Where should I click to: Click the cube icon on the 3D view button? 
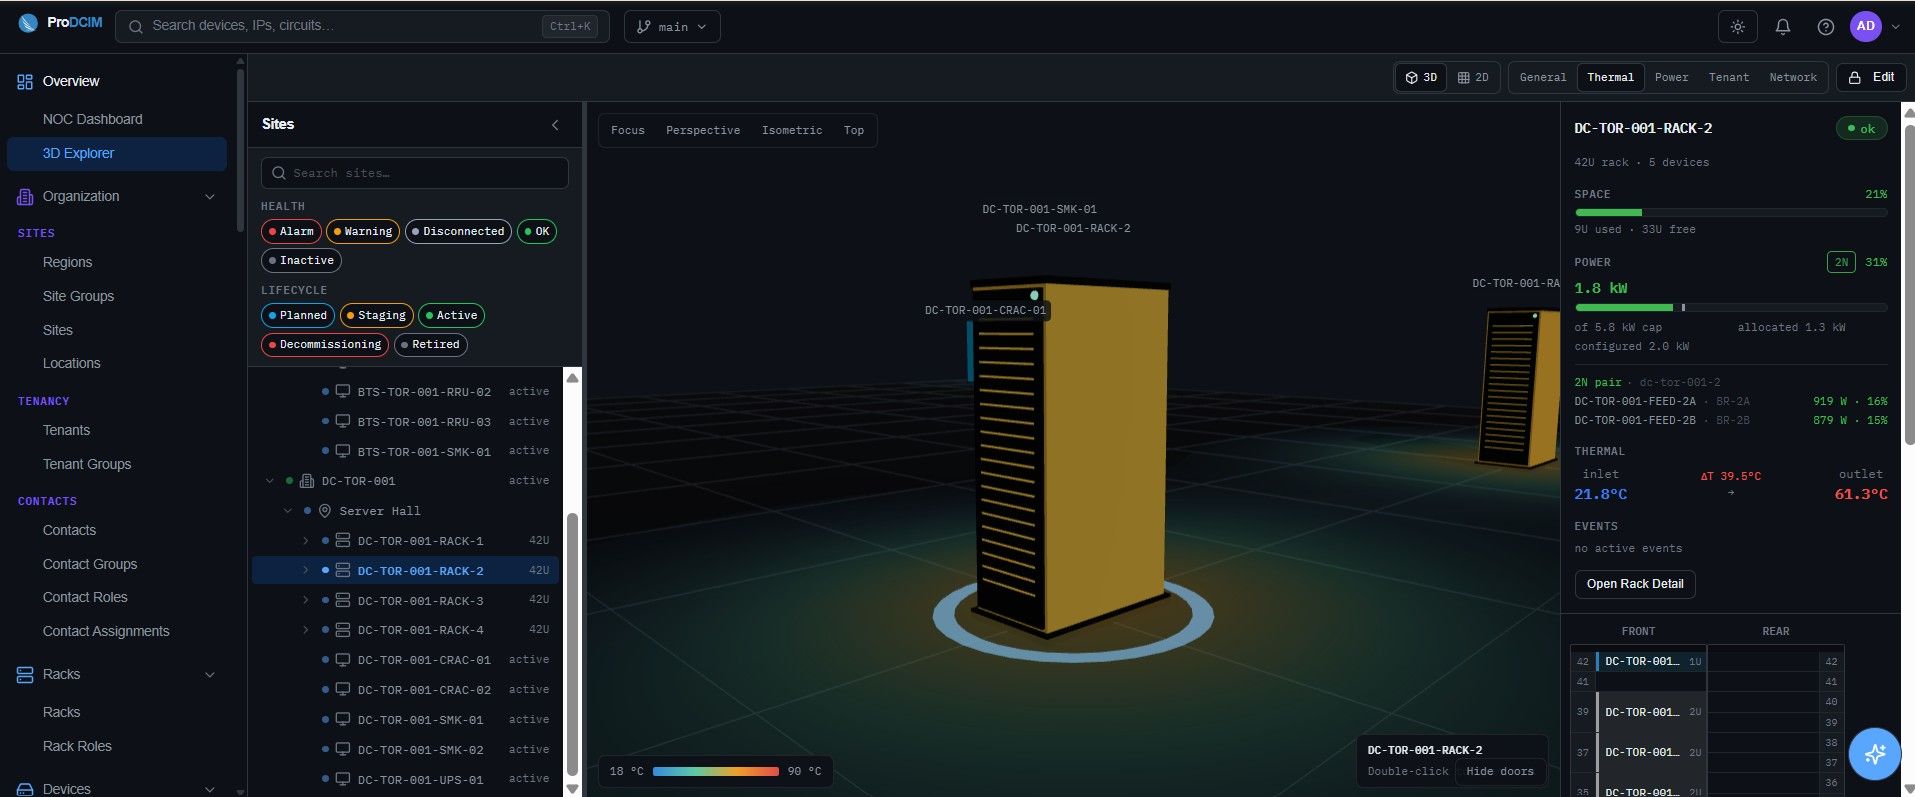(1411, 77)
